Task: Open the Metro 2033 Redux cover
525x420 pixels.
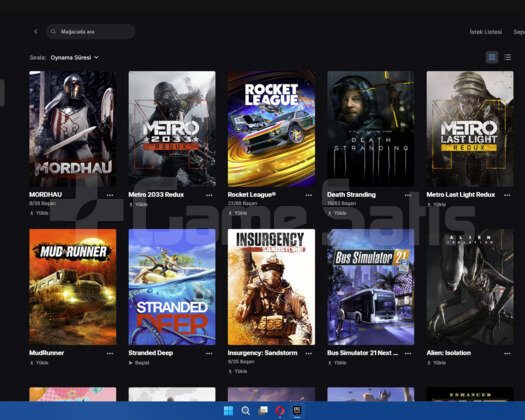Action: click(x=172, y=129)
